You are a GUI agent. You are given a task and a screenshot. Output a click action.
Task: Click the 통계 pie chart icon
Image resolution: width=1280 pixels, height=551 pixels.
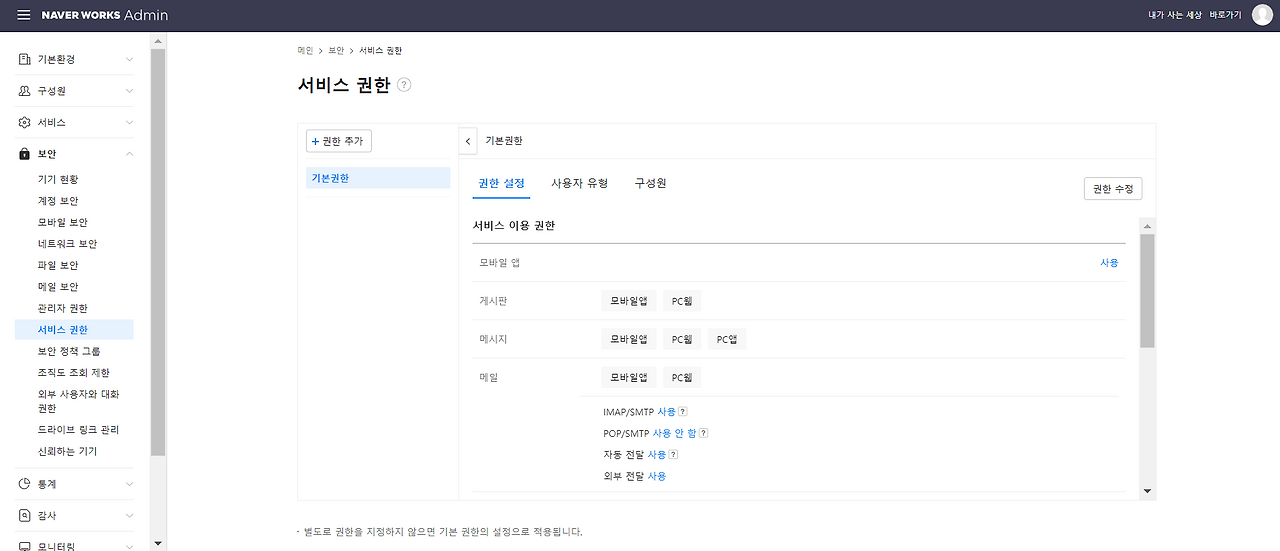(25, 484)
